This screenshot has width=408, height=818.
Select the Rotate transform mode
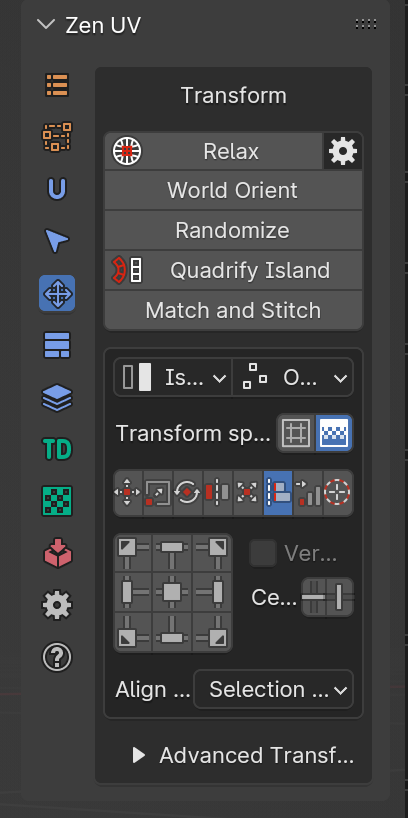(187, 493)
